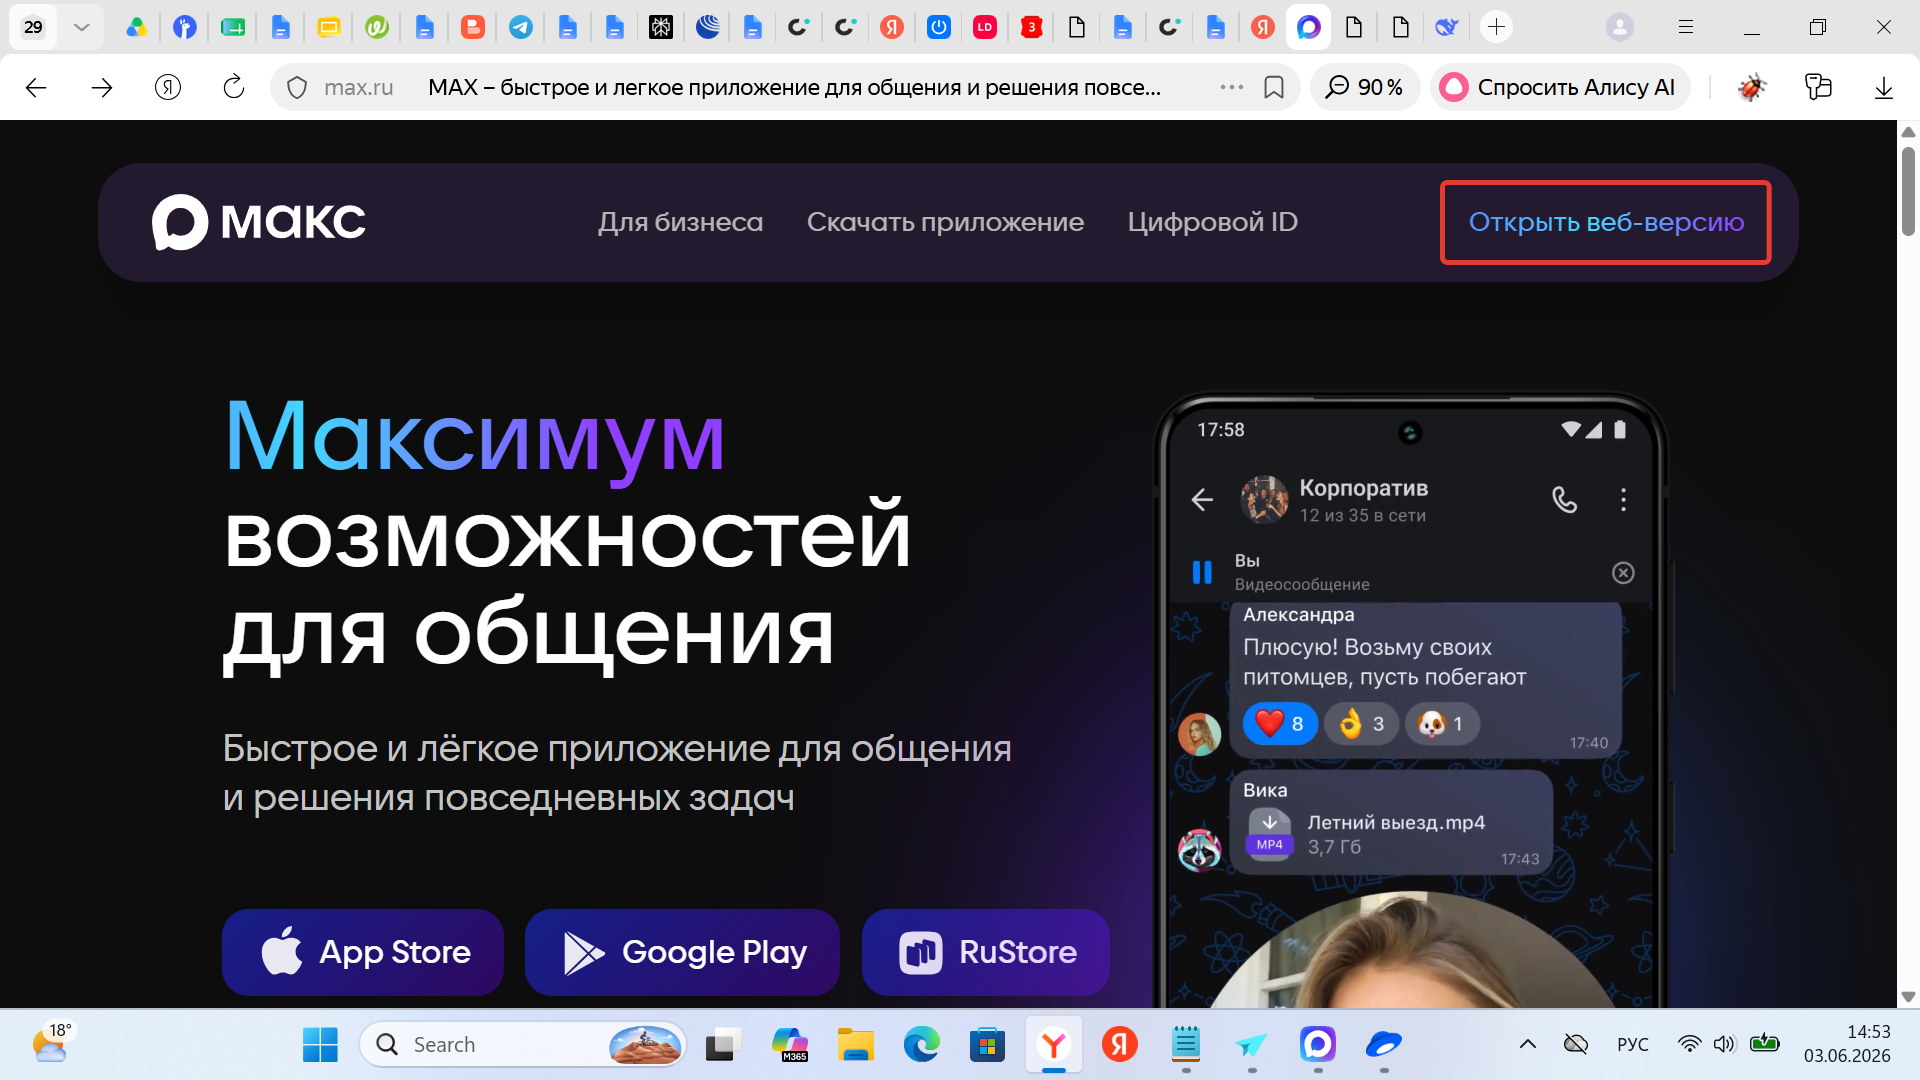Click the 29 tabs counter
This screenshot has width=1920, height=1080.
click(x=33, y=27)
